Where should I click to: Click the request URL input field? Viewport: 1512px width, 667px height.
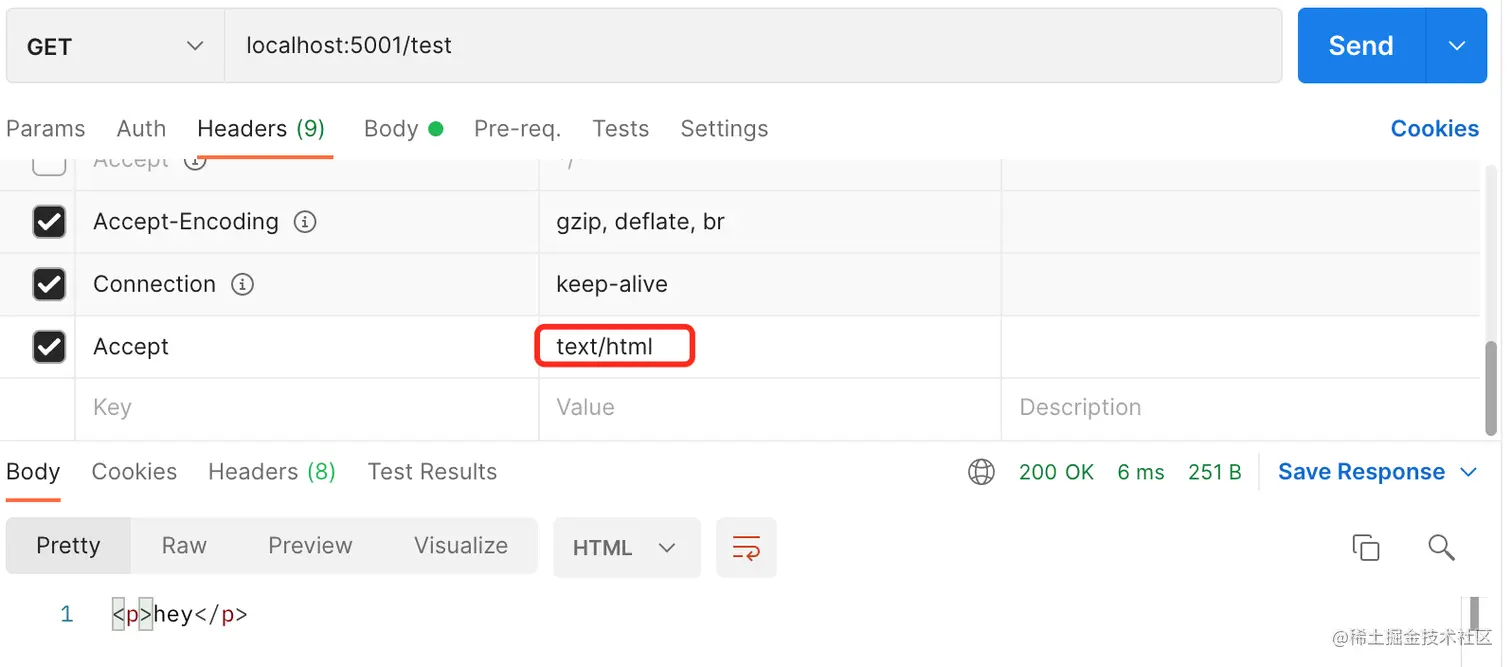pos(750,46)
